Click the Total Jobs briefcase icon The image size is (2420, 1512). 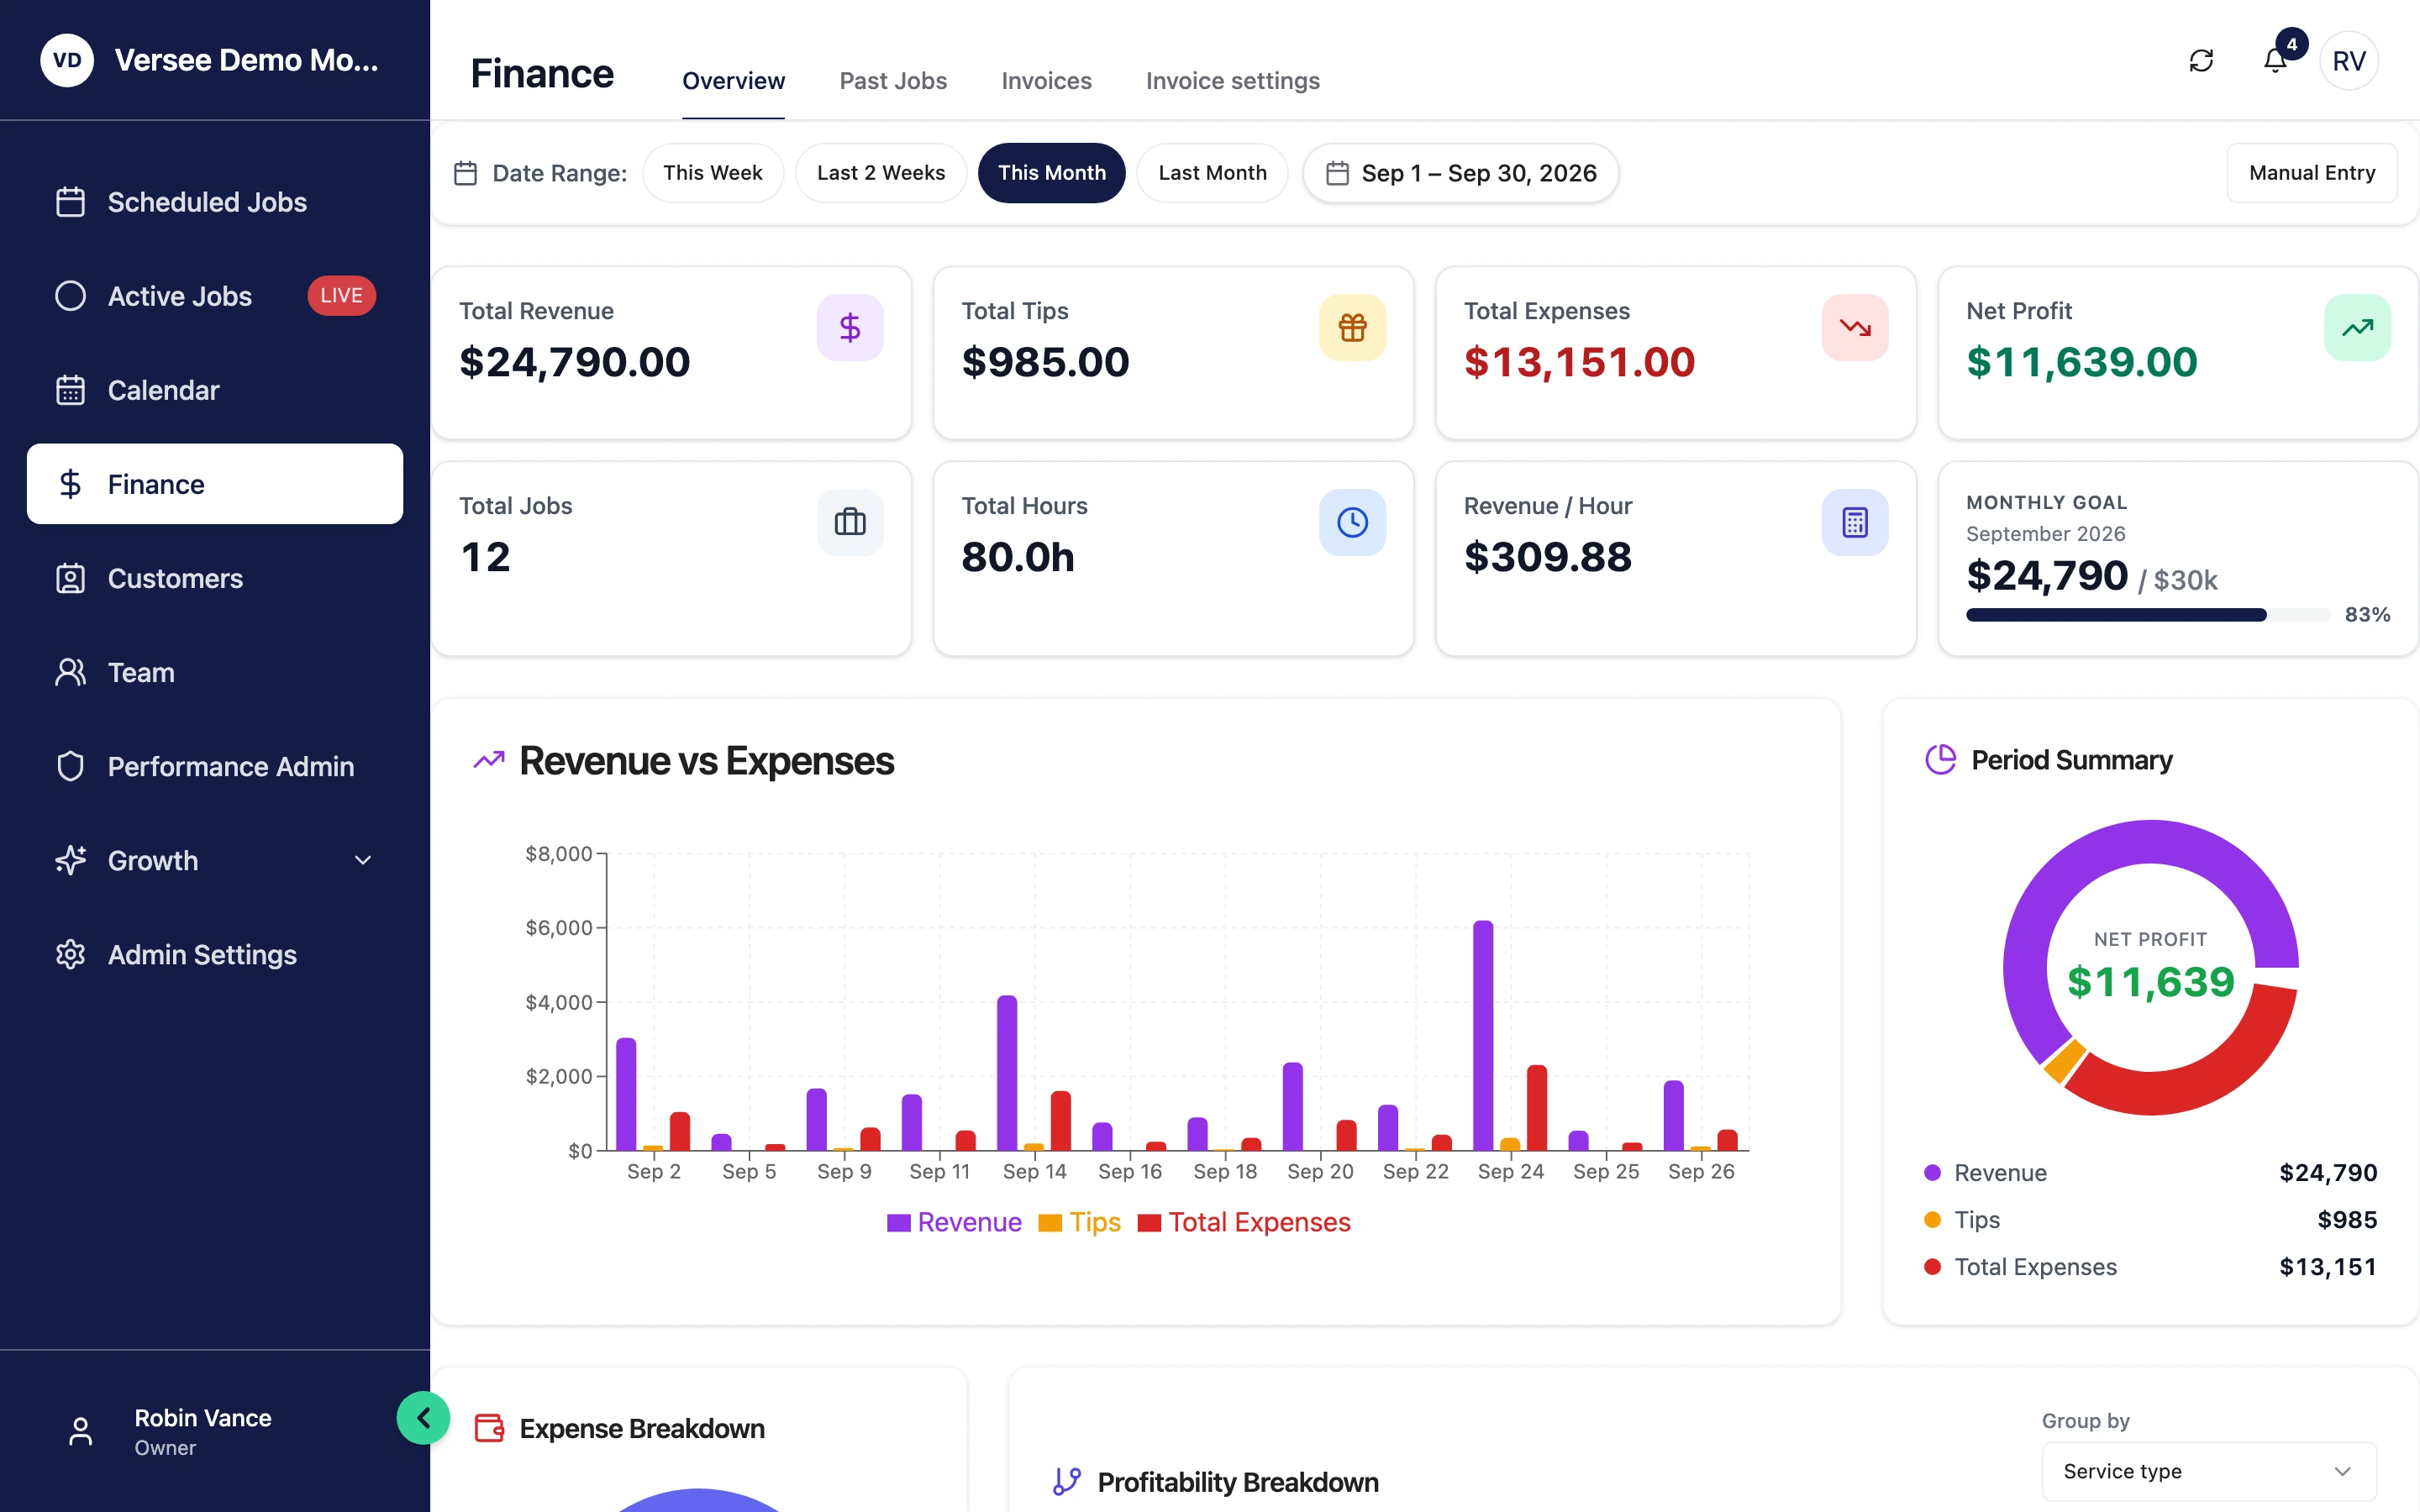click(x=850, y=522)
